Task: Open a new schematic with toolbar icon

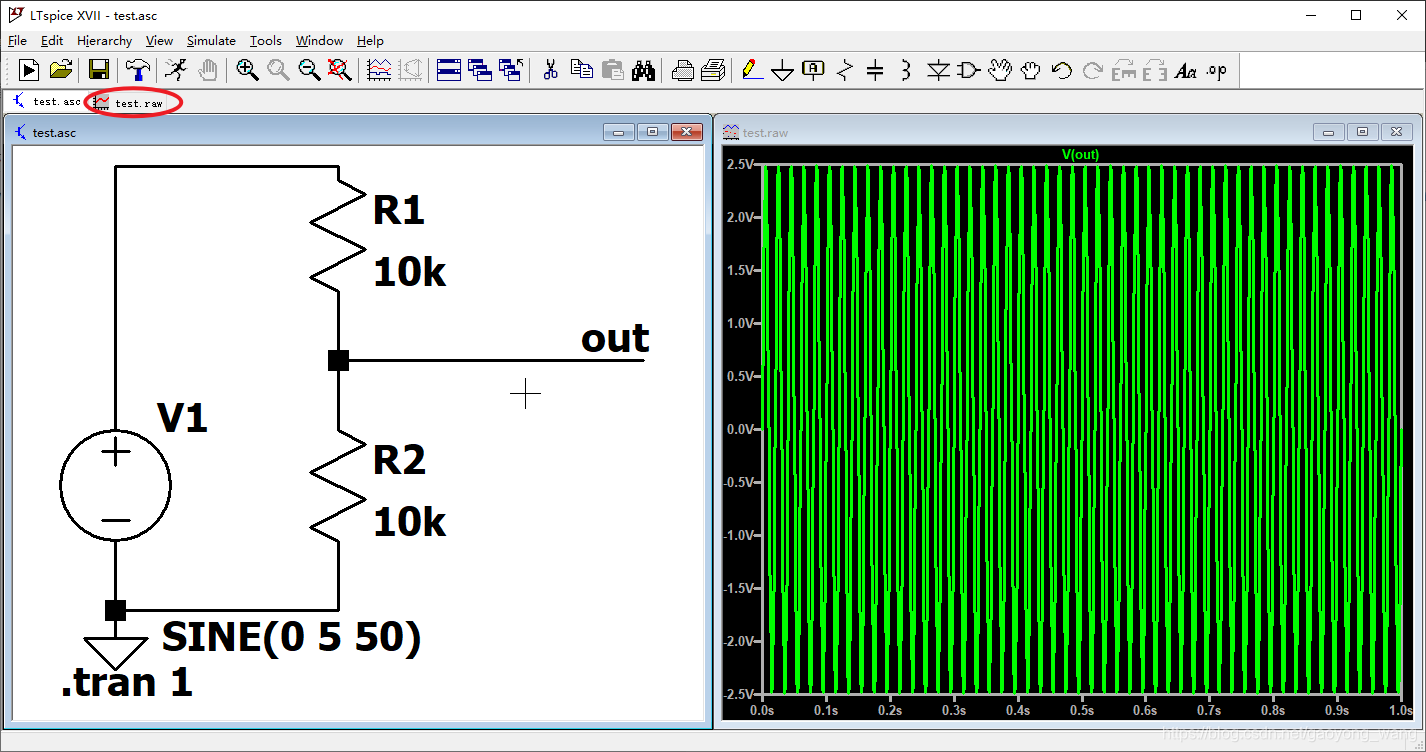Action: [29, 70]
